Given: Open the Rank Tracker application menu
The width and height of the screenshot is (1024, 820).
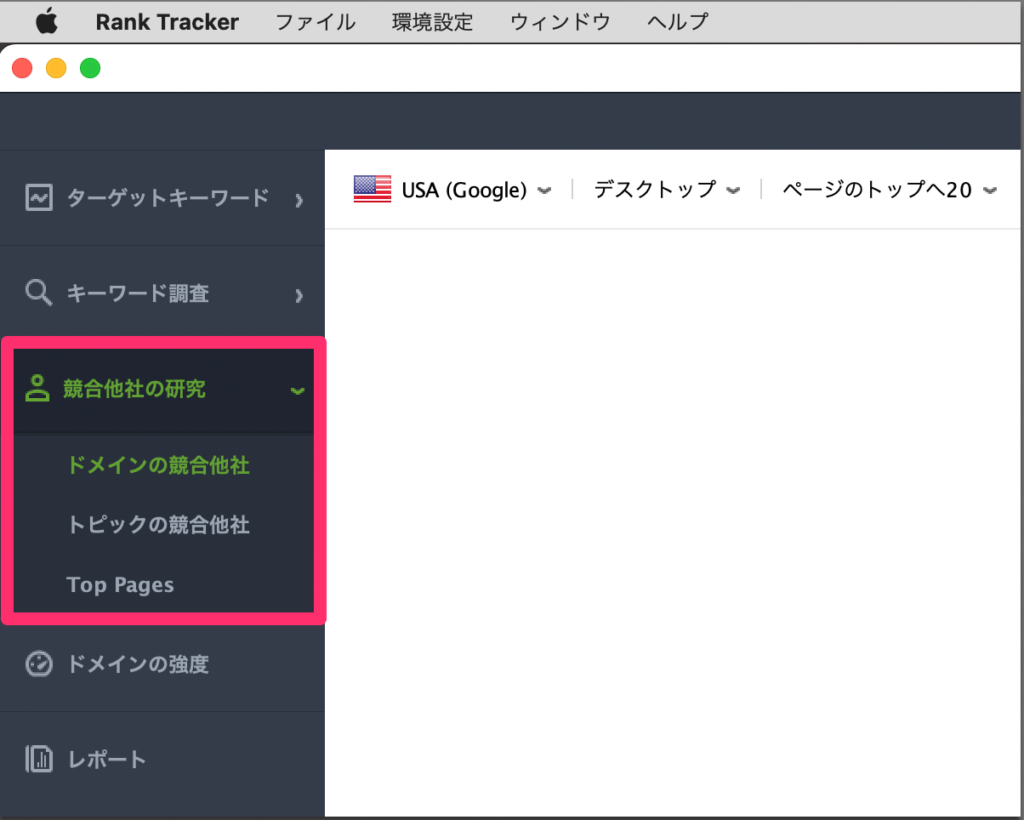Looking at the screenshot, I should pos(167,22).
